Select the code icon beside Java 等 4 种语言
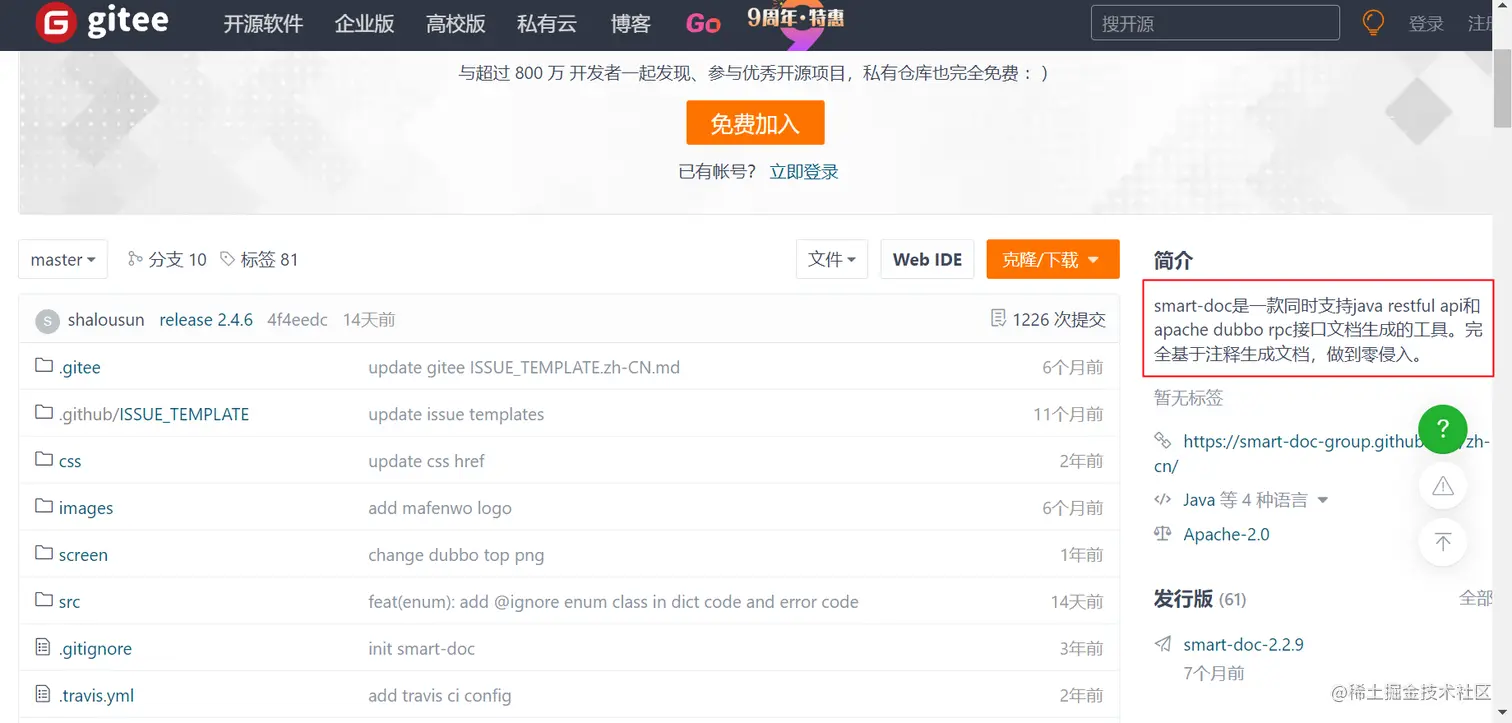Screen dimensions: 1512x723 click(1162, 499)
